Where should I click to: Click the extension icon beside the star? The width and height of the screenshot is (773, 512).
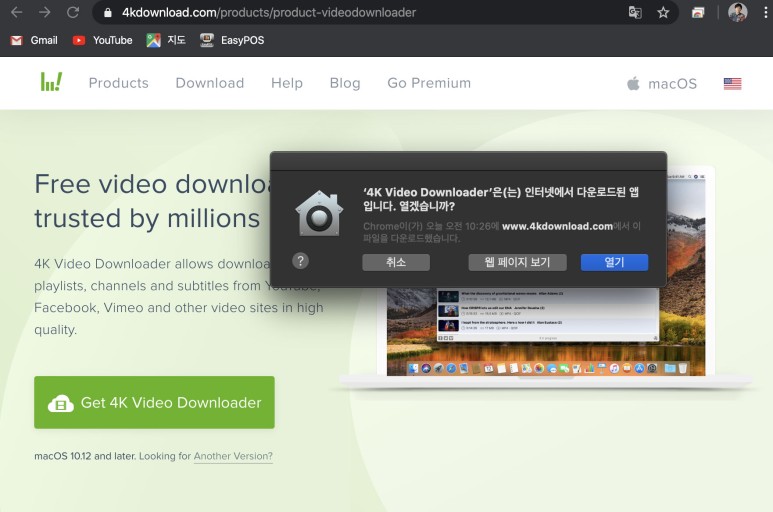[x=698, y=12]
